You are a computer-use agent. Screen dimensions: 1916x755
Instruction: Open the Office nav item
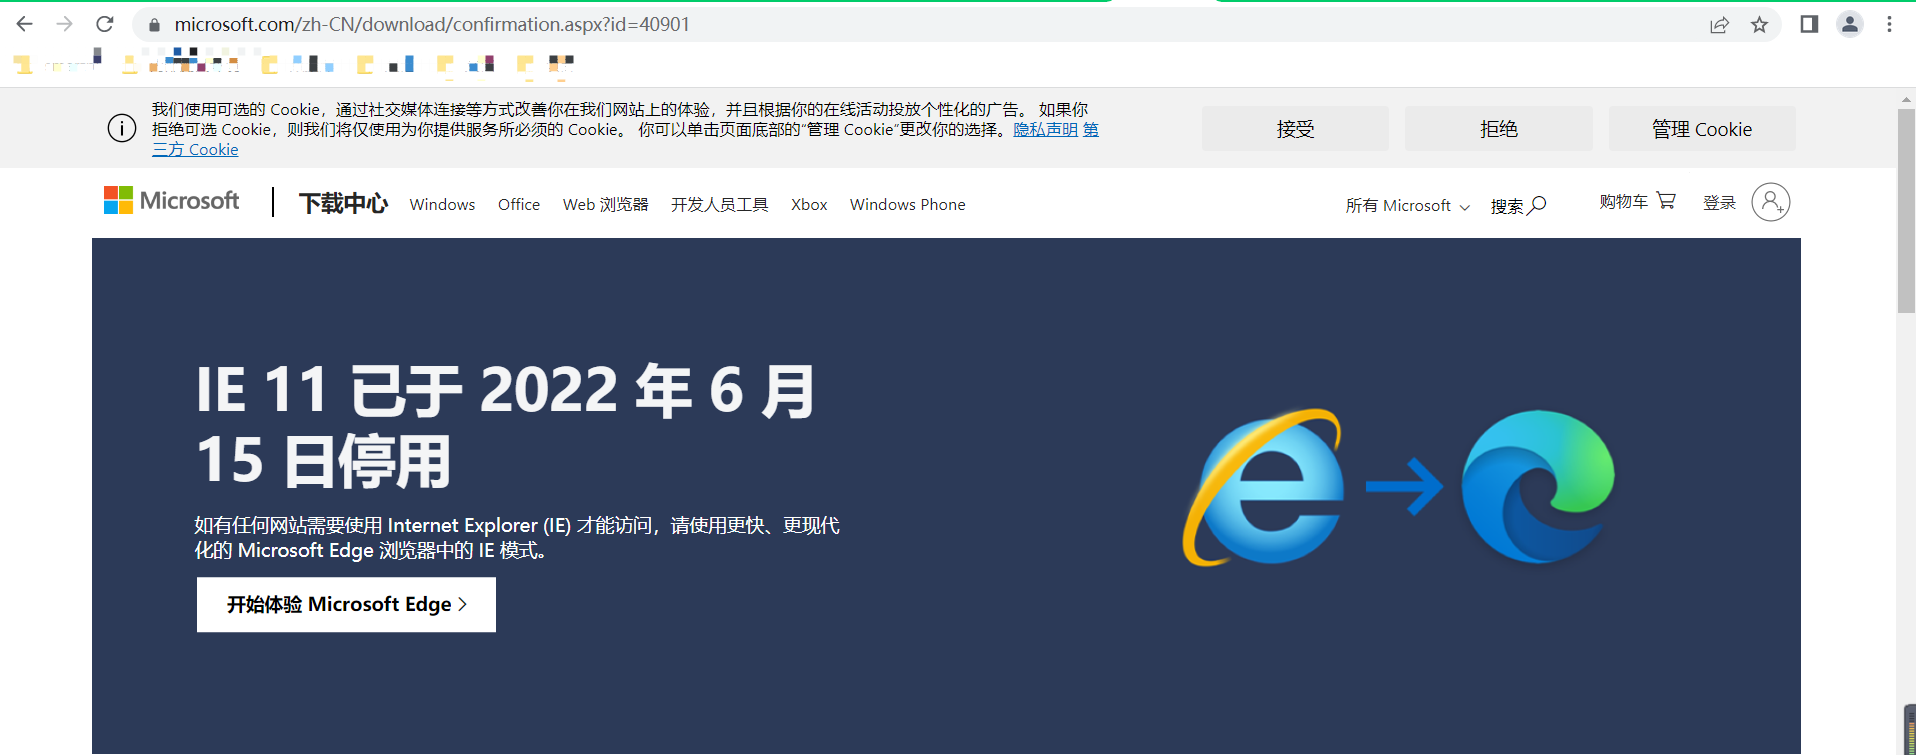519,205
